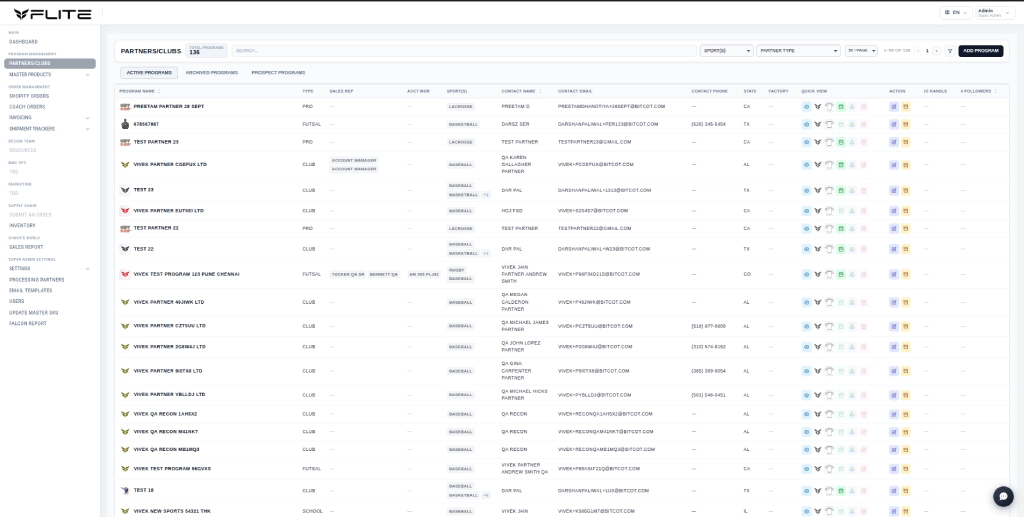The height and width of the screenshot is (517, 1024).
Task: Open Google Drive icon in Test 23 row
Action: tap(852, 191)
